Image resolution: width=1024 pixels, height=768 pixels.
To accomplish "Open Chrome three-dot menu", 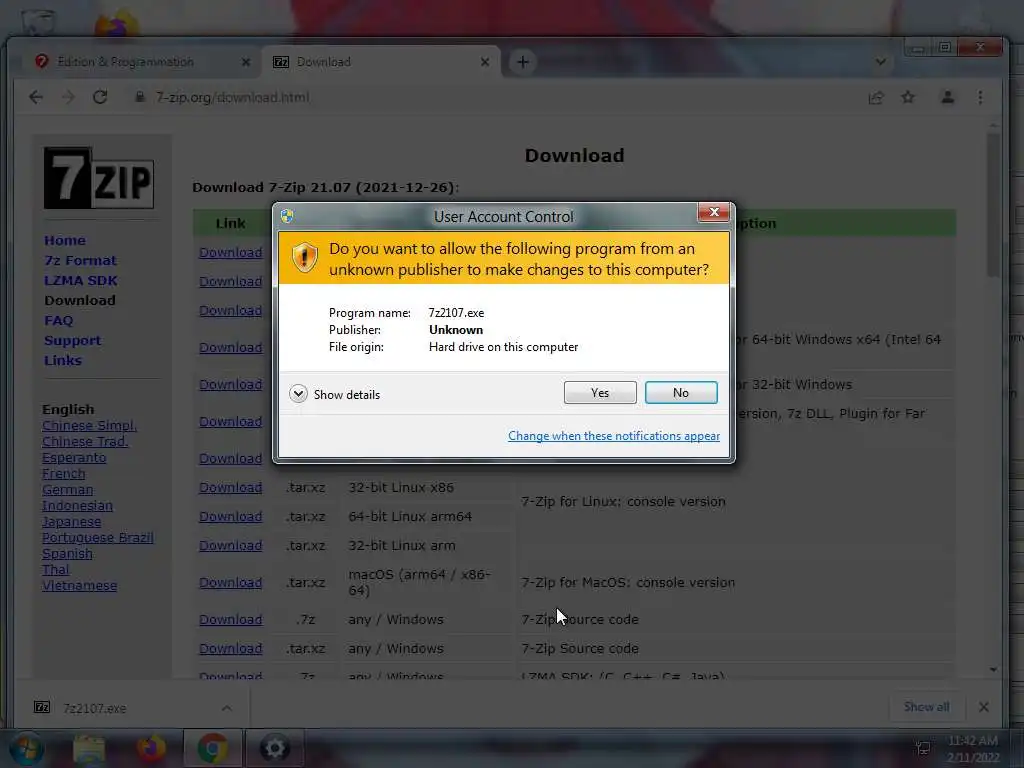I will point(980,97).
